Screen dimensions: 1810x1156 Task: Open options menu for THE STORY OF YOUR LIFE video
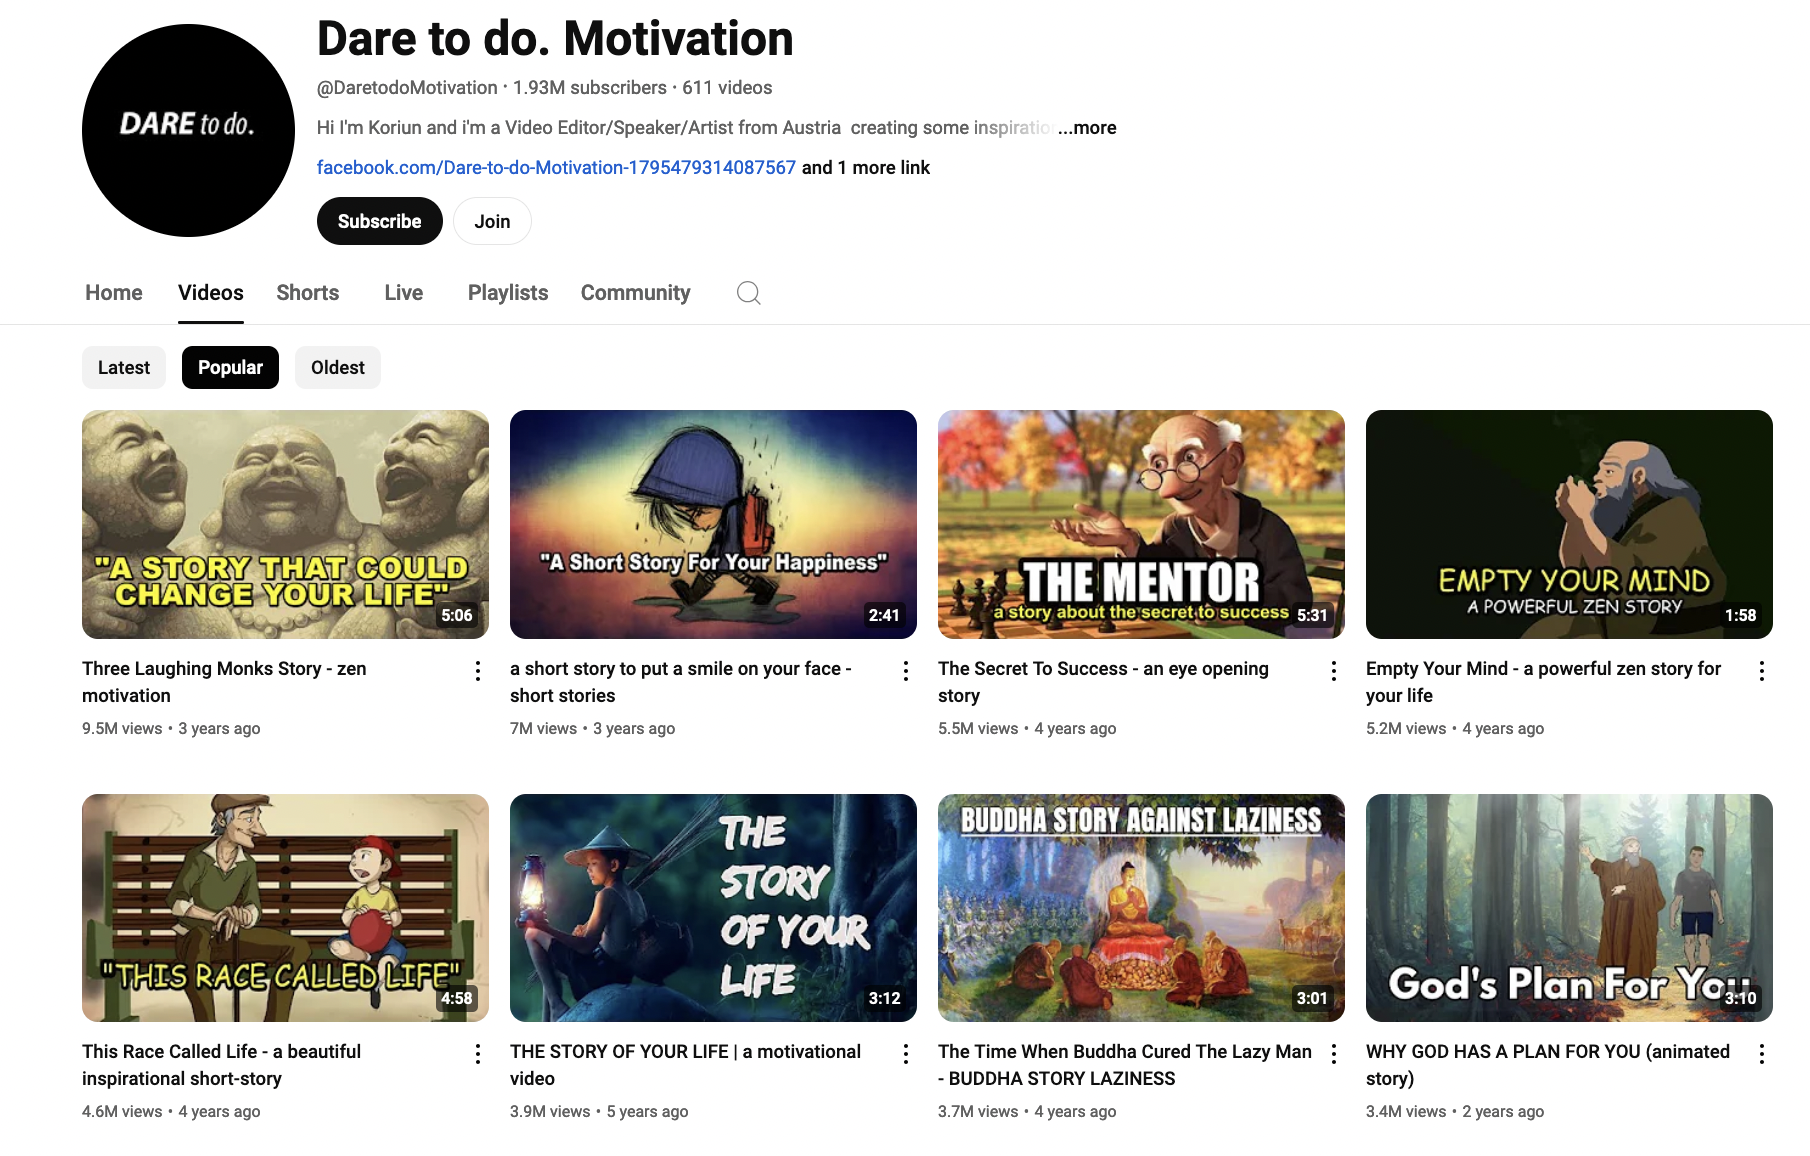click(906, 1054)
